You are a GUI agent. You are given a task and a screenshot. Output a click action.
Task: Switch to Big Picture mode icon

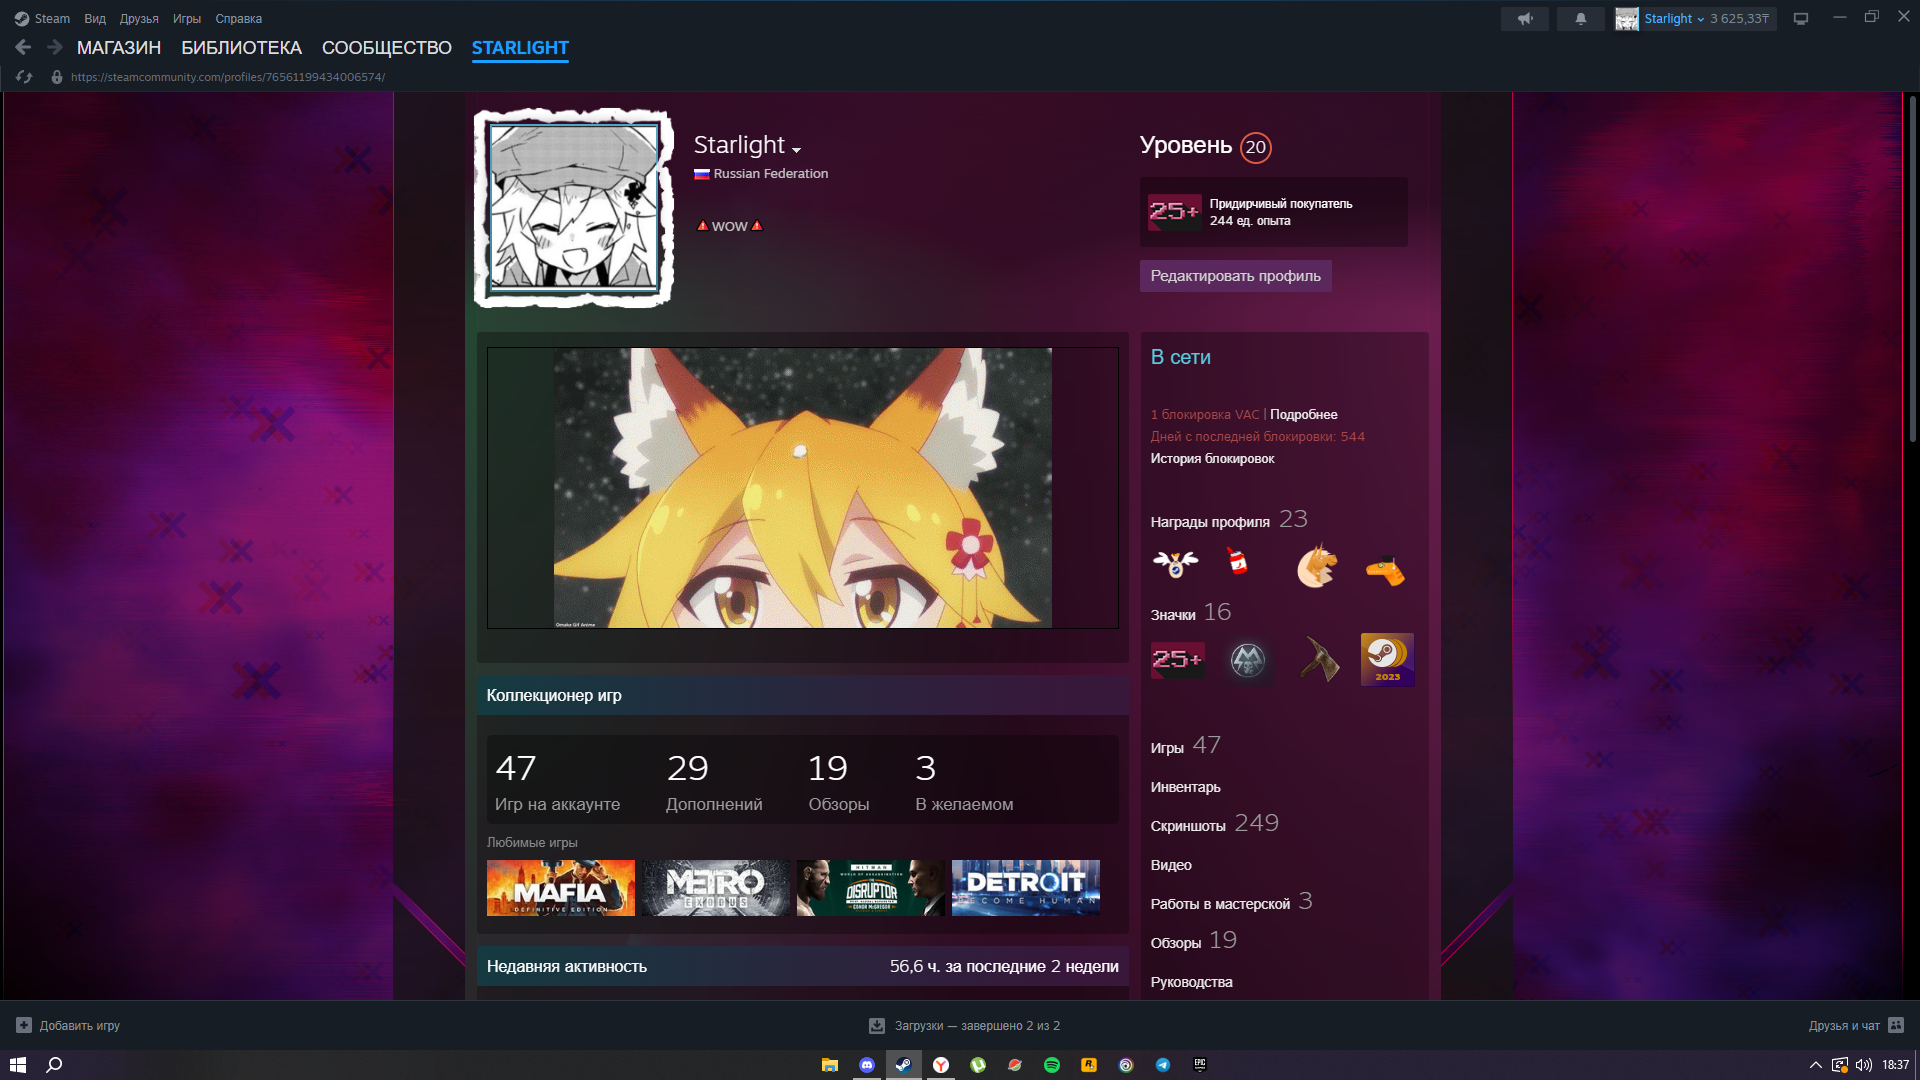click(1801, 18)
